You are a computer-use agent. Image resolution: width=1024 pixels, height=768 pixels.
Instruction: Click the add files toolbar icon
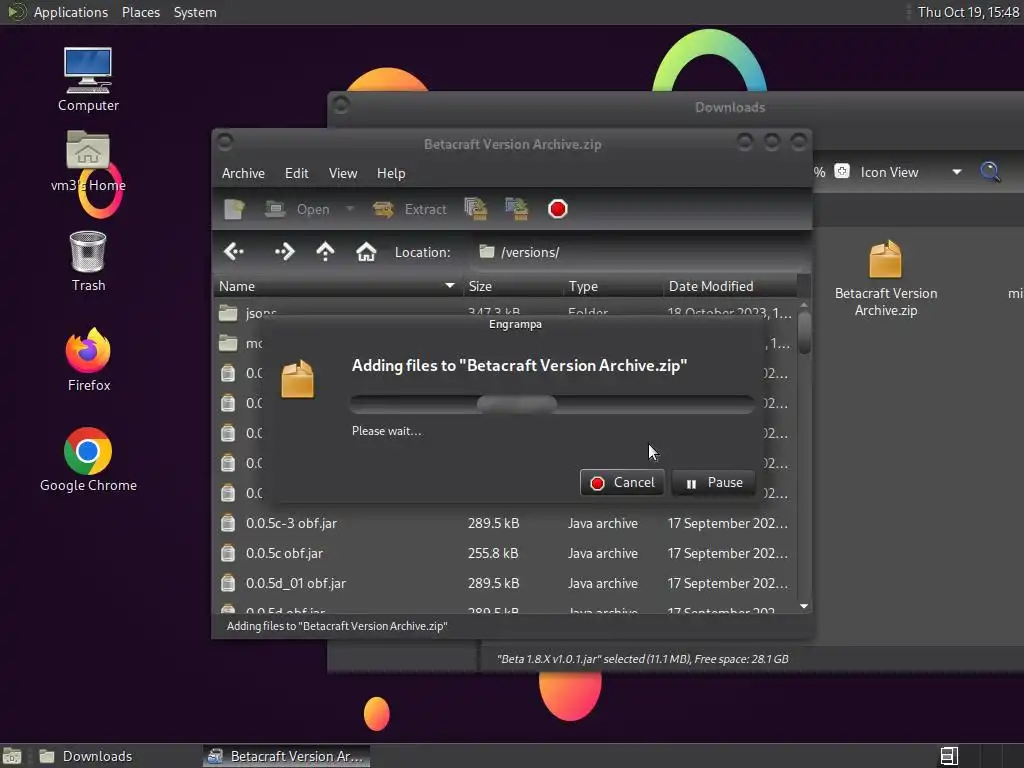pyautogui.click(x=475, y=209)
